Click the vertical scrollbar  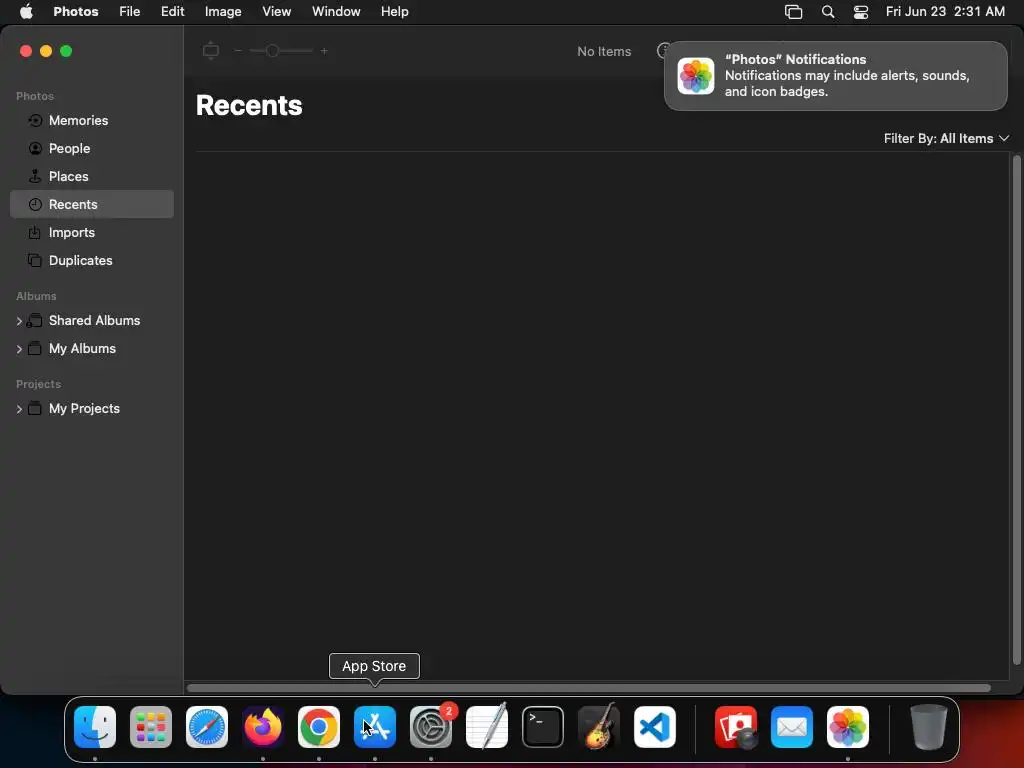coord(1016,410)
